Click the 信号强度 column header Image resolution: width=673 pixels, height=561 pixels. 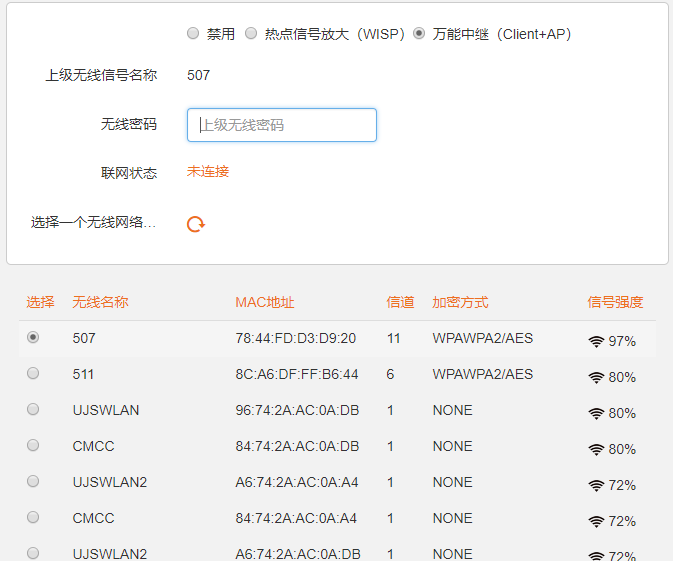pos(615,302)
